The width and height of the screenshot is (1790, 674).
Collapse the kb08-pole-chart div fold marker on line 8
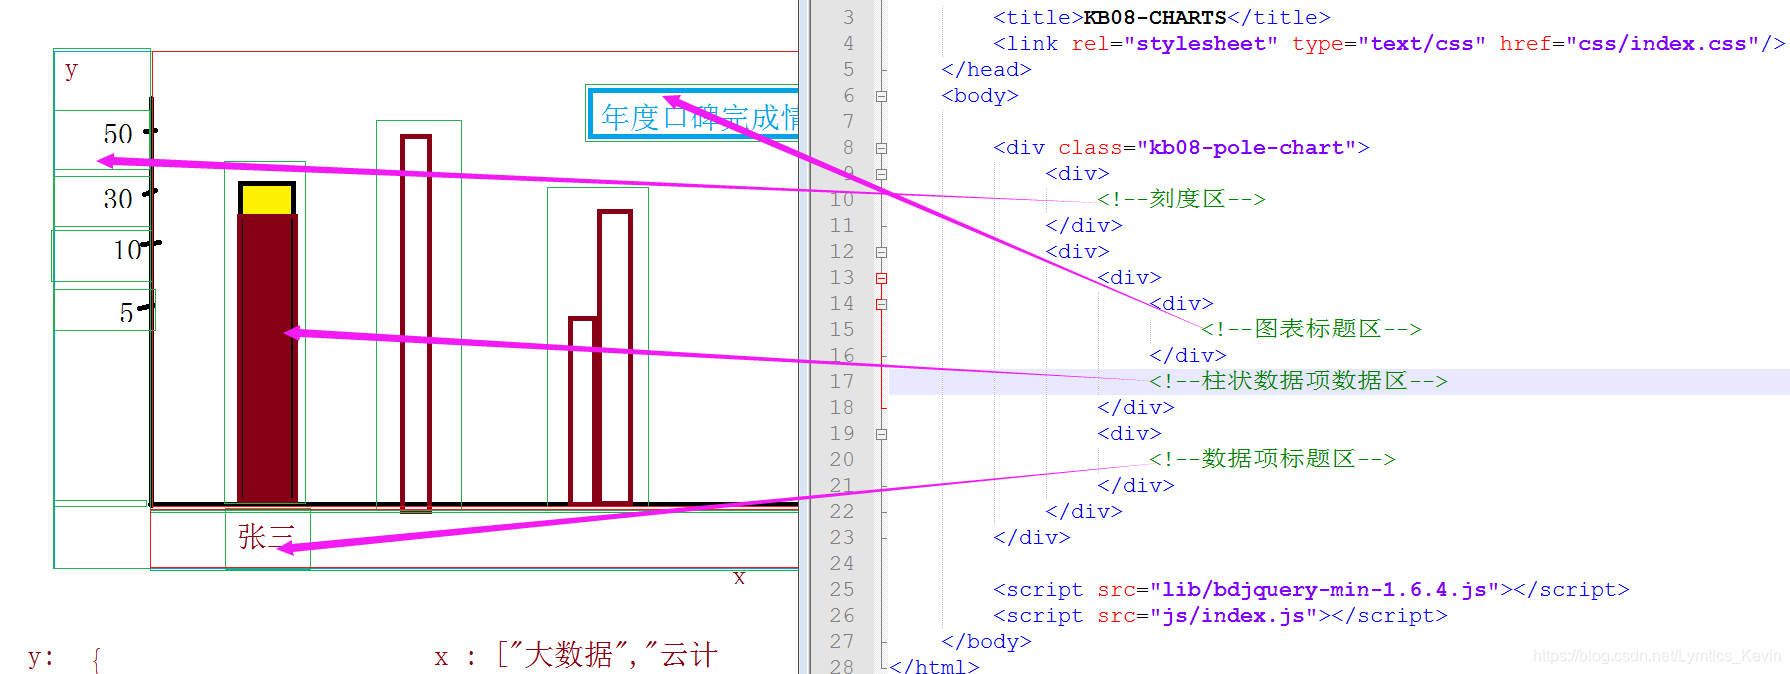(881, 148)
